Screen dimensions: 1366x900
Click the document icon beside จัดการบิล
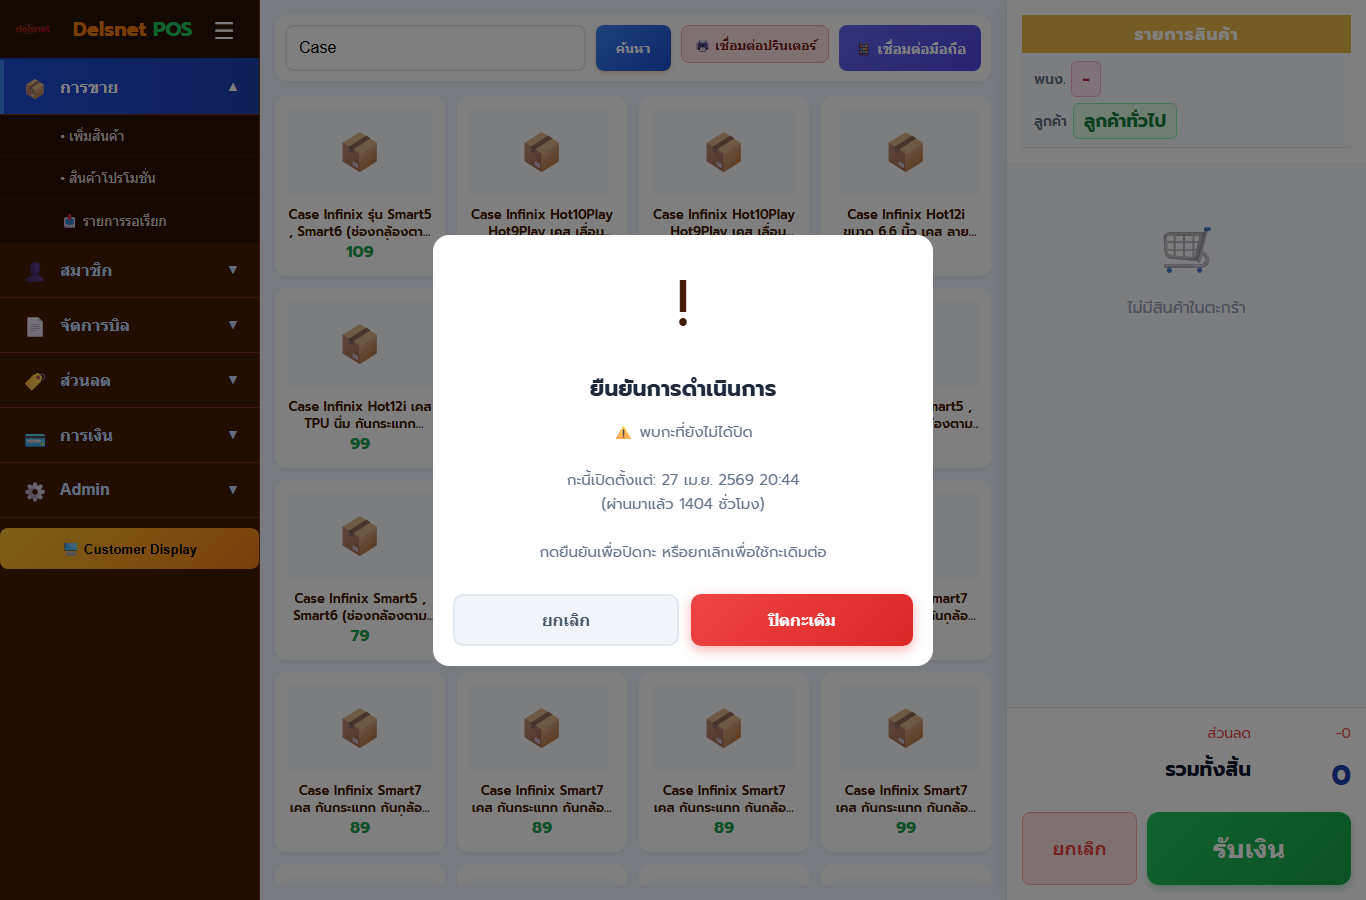tap(35, 326)
